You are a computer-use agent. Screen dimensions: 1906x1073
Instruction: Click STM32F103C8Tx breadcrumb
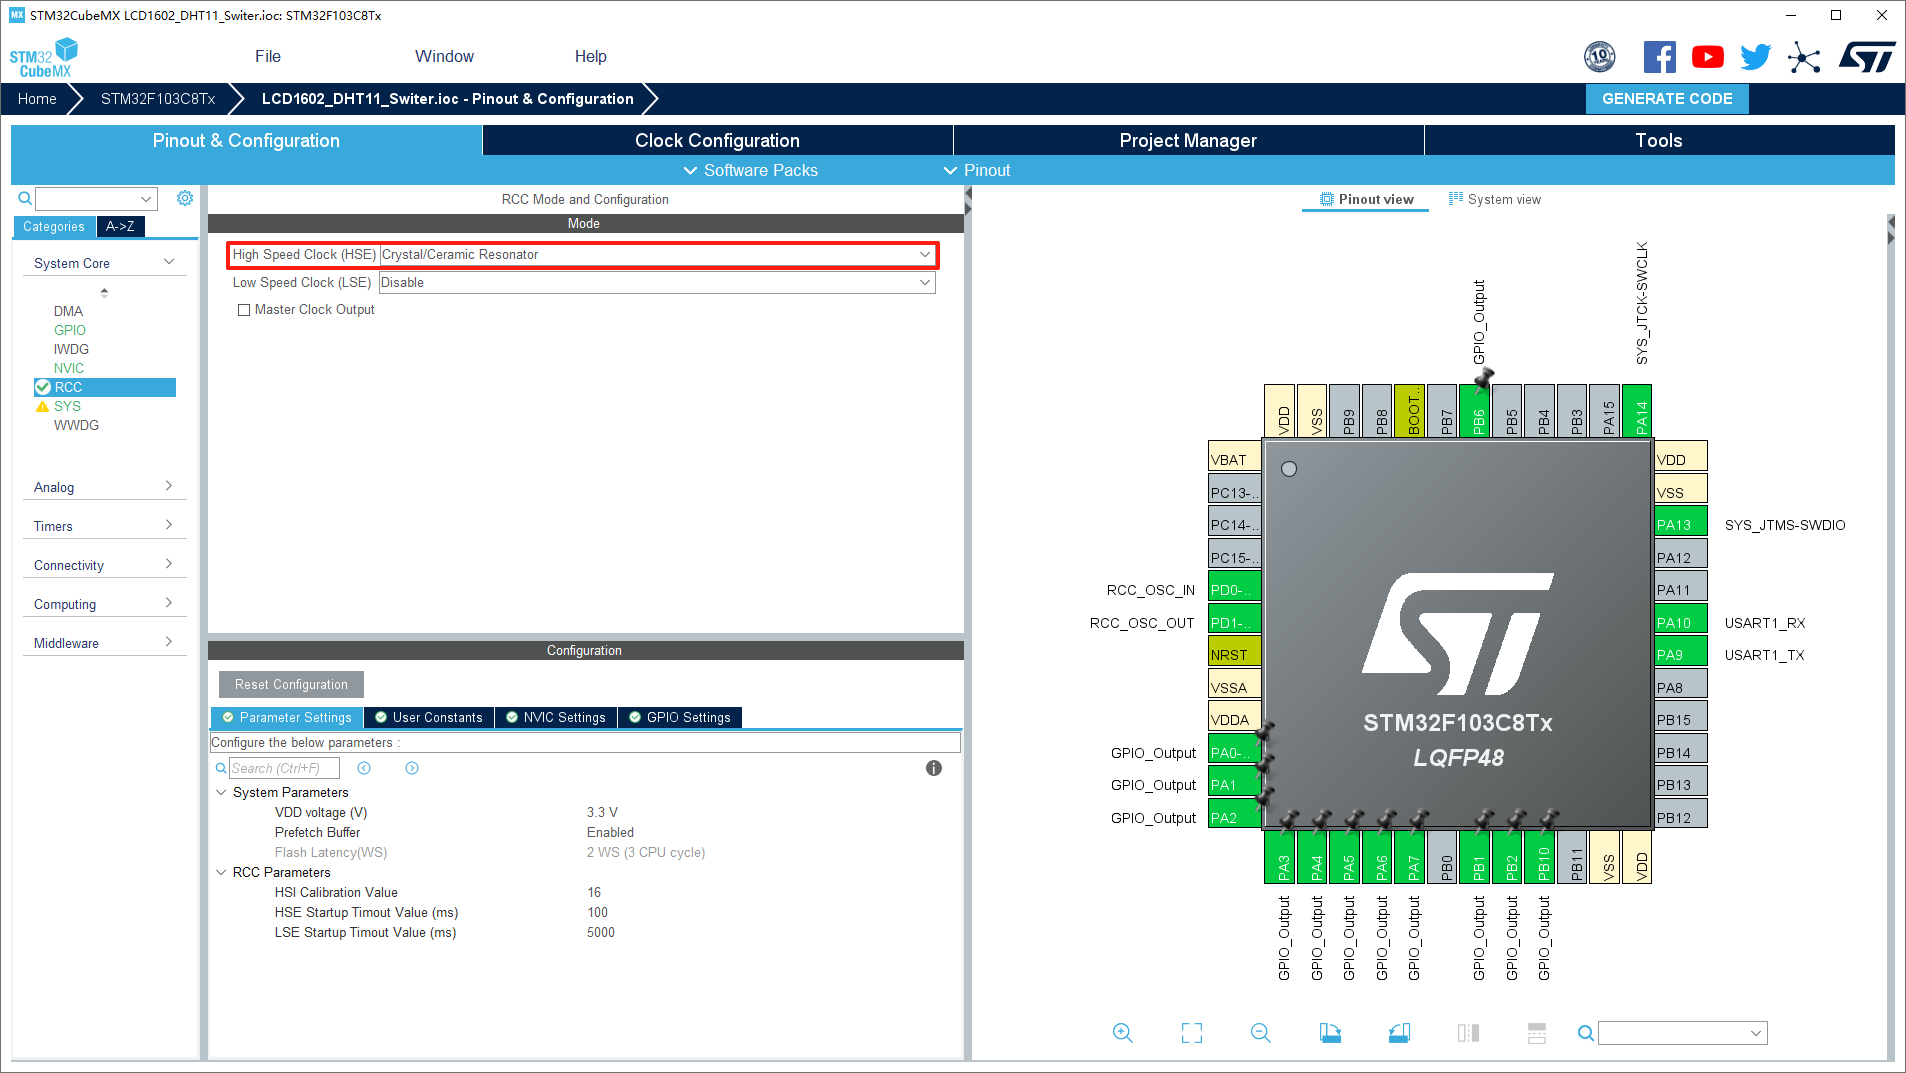[x=158, y=98]
